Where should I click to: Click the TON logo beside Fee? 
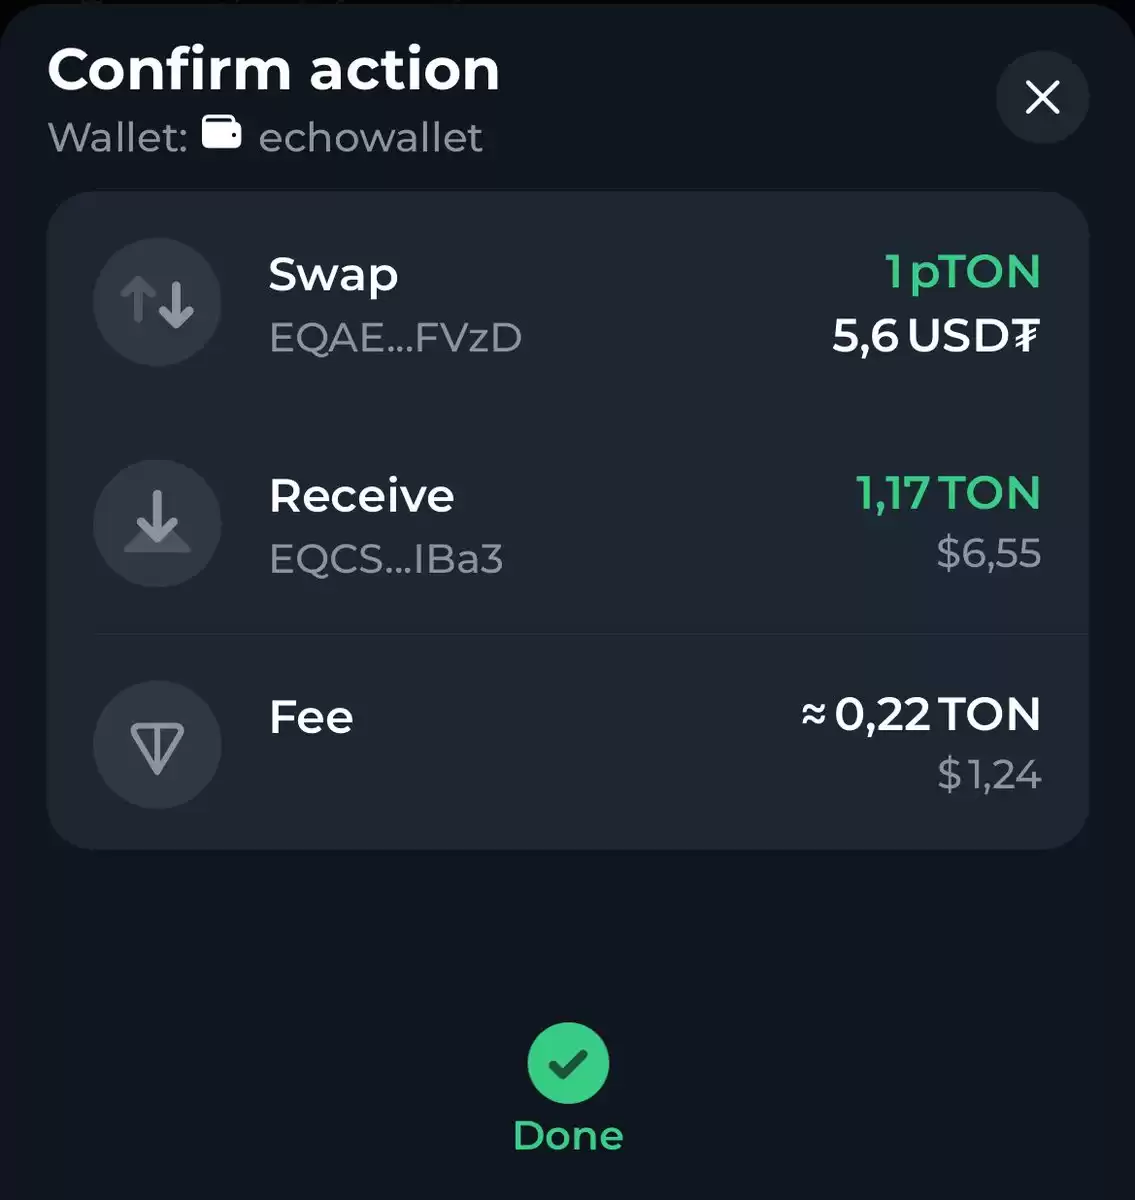click(157, 745)
